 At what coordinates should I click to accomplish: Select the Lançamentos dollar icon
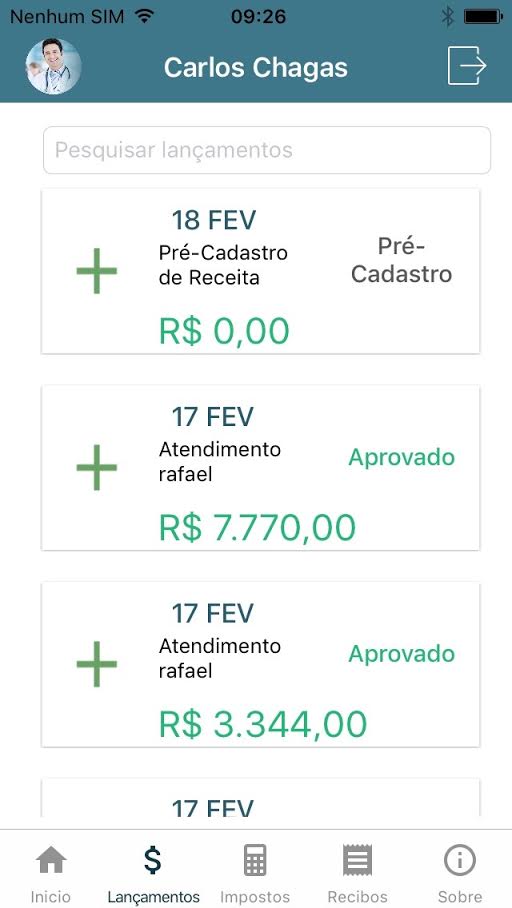tap(153, 859)
